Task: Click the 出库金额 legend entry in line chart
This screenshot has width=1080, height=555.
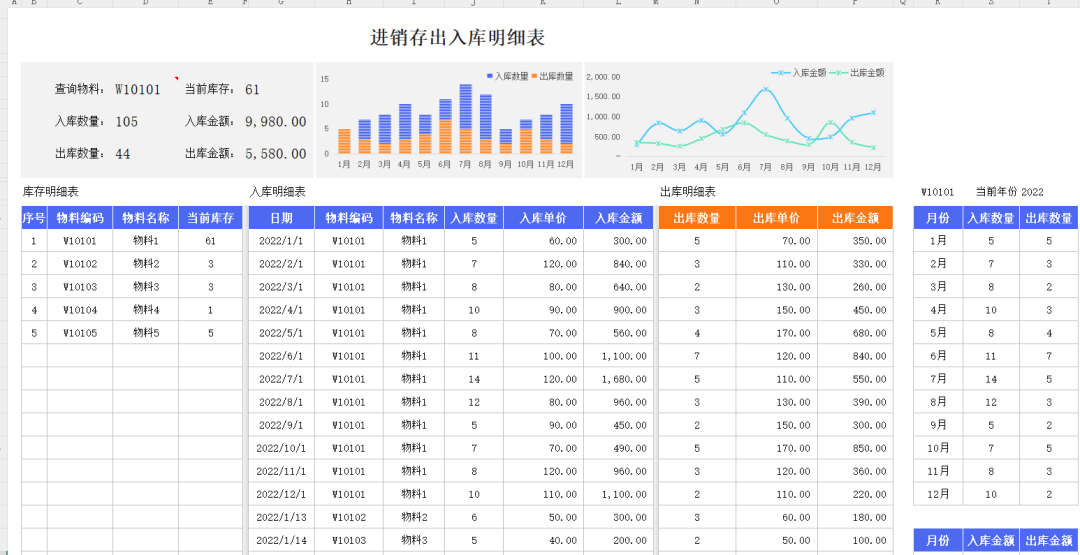Action: [x=856, y=72]
